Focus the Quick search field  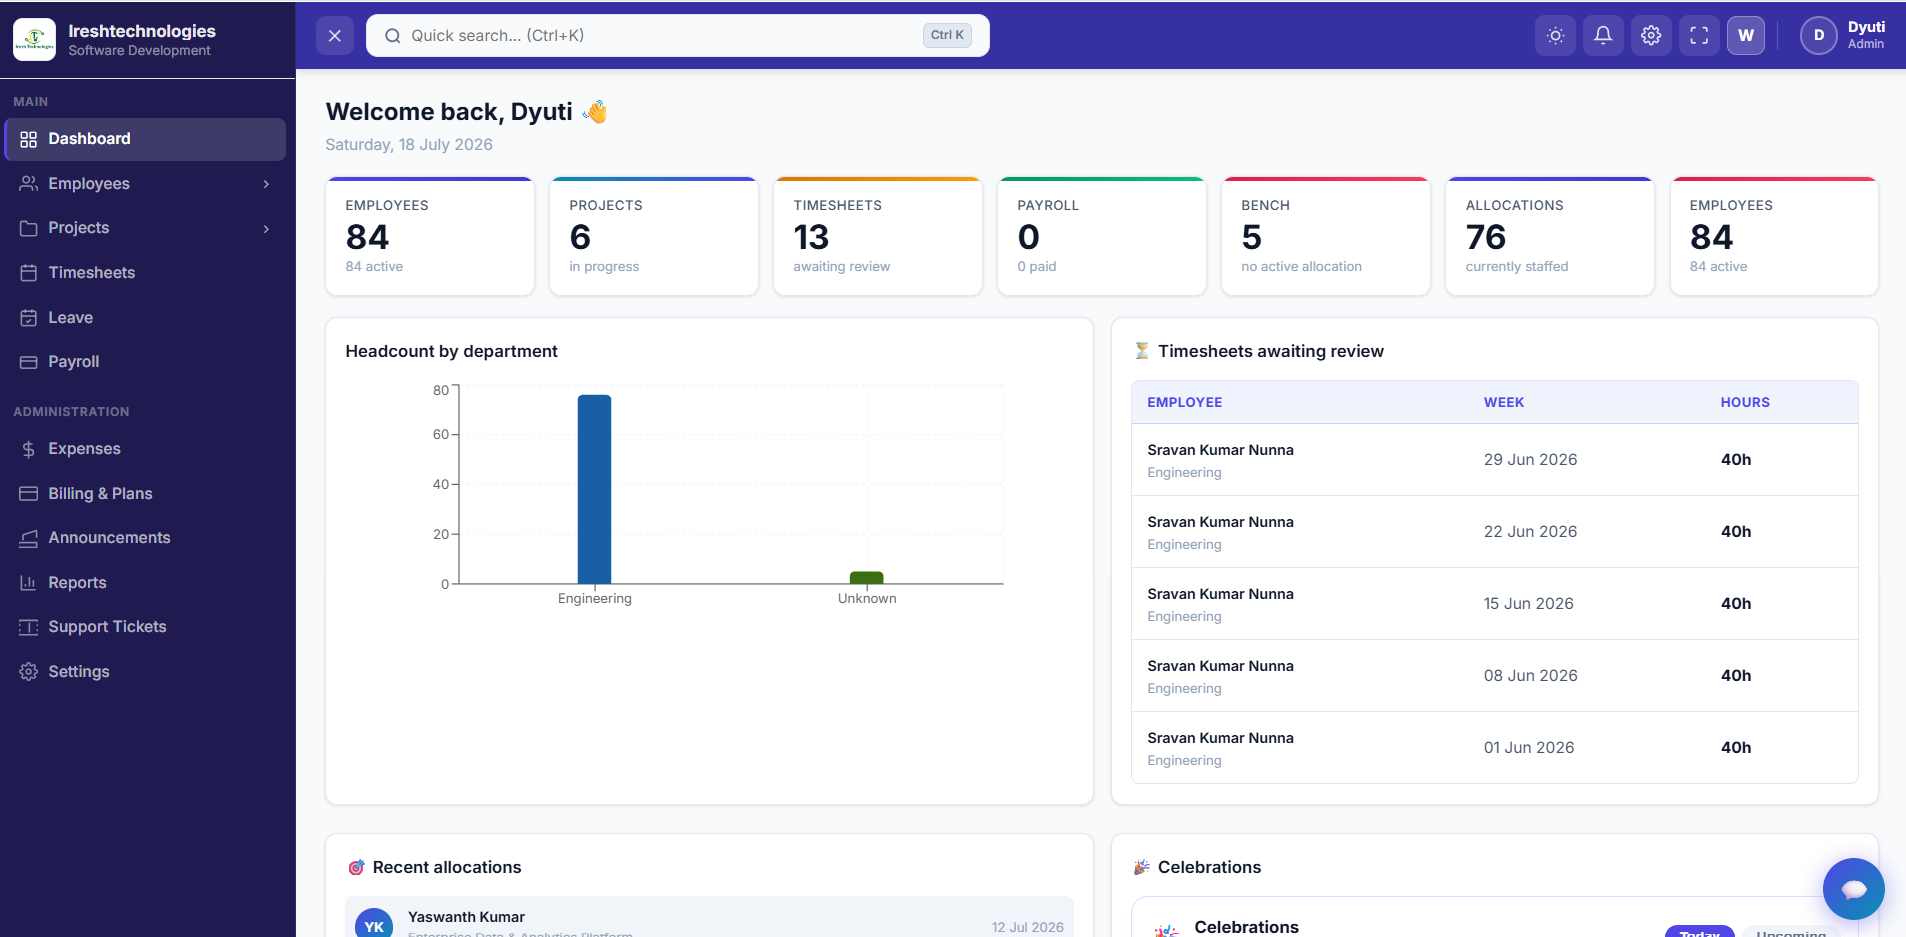click(677, 36)
